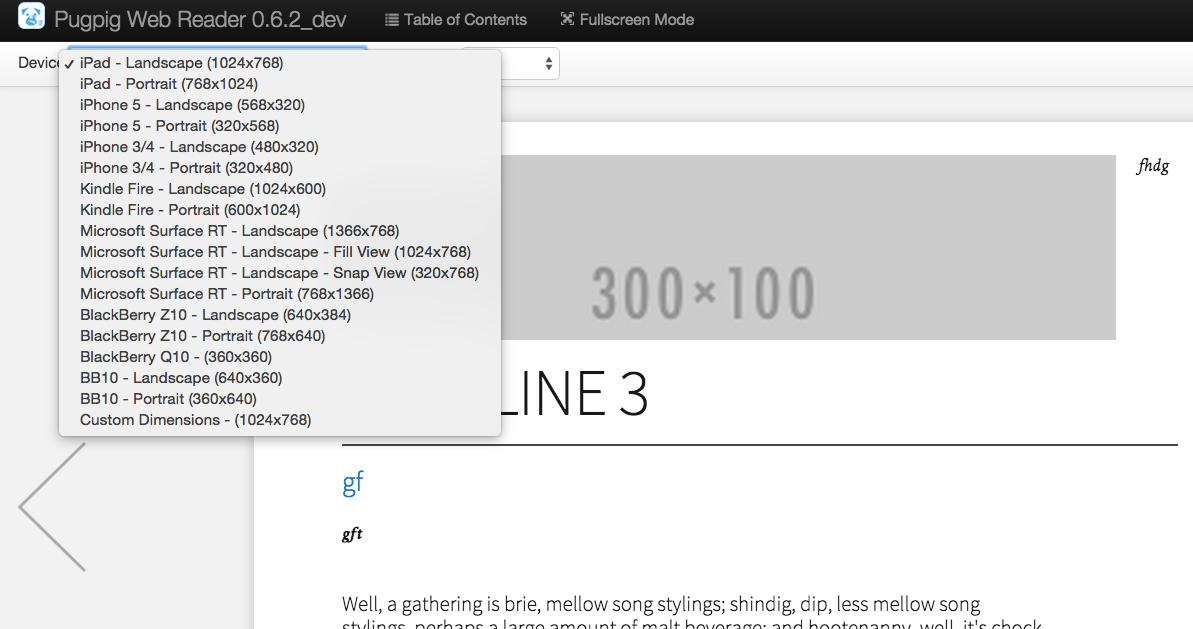Click the Pugpig logo icon
1193x629 pixels.
(x=31, y=16)
